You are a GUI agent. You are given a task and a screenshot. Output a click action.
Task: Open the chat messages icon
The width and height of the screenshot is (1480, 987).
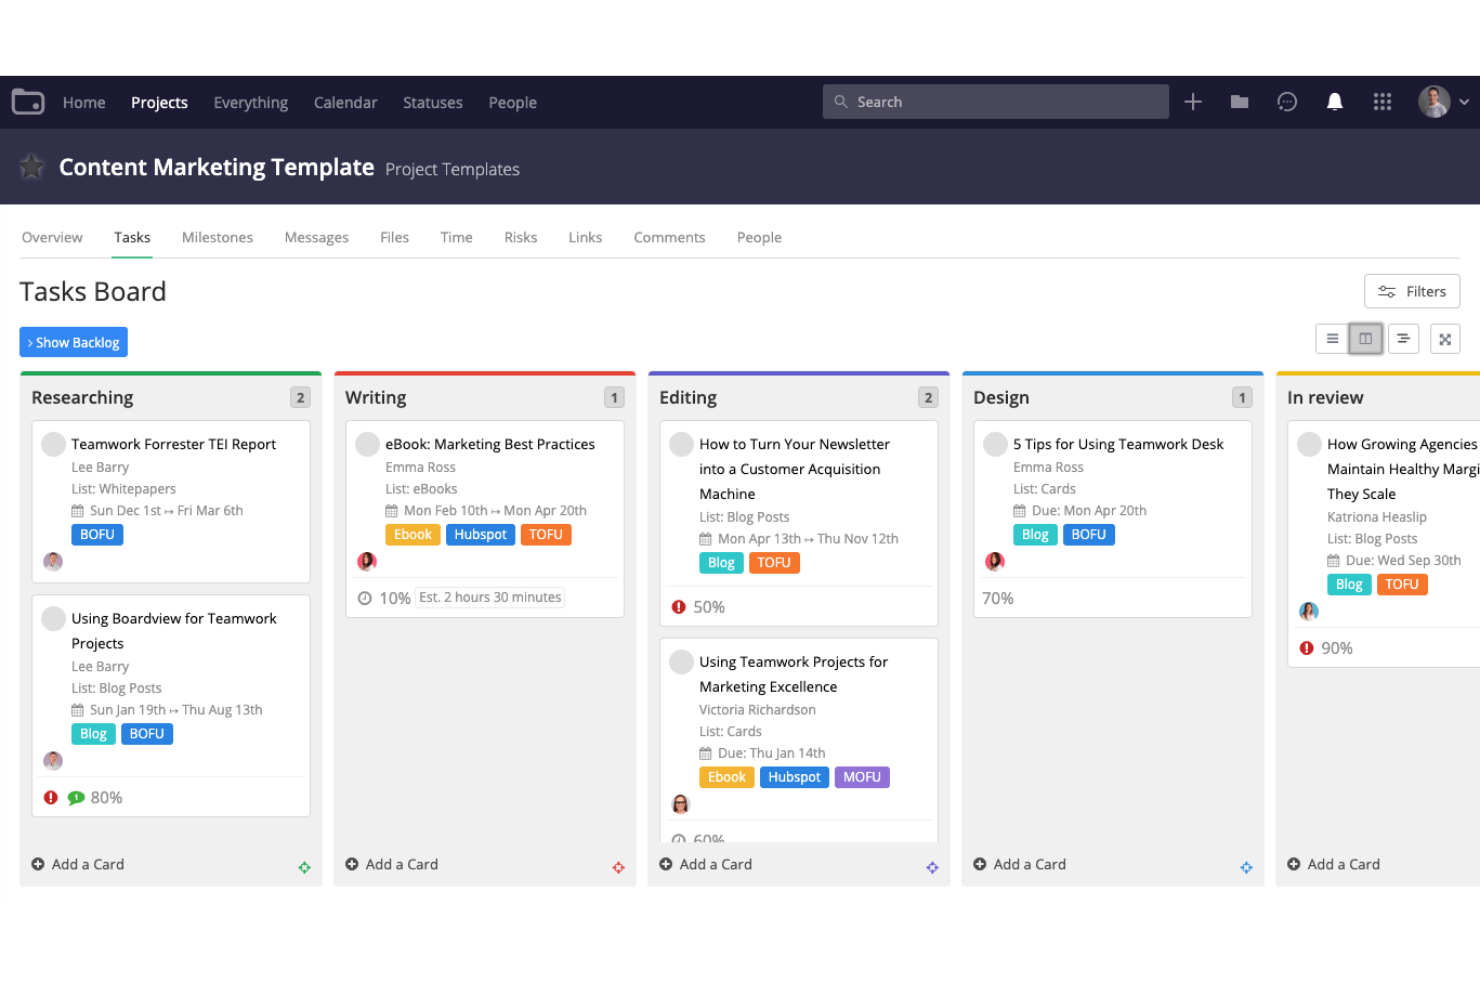pyautogui.click(x=1287, y=101)
